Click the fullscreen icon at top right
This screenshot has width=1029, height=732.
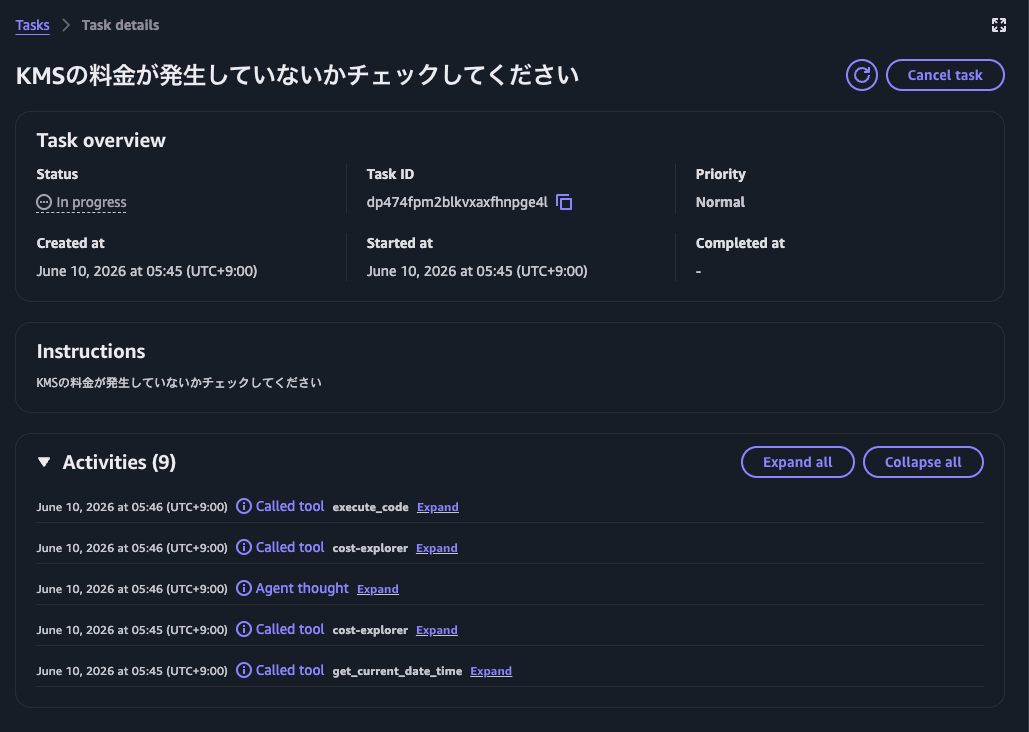click(998, 25)
